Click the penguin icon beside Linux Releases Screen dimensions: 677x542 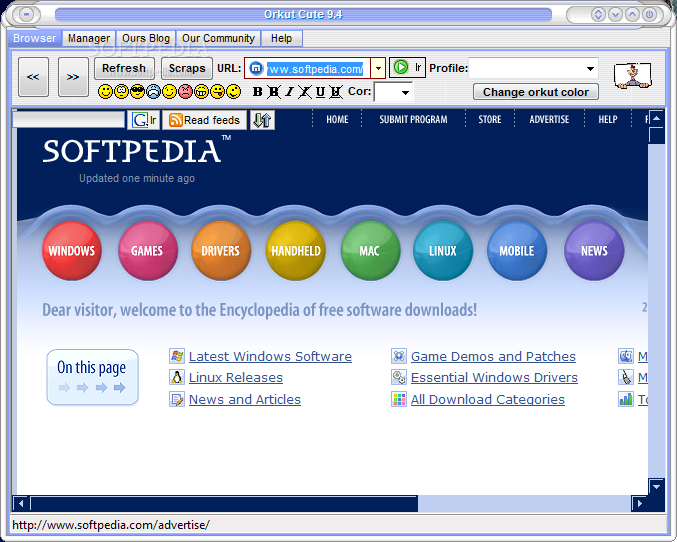(x=177, y=377)
